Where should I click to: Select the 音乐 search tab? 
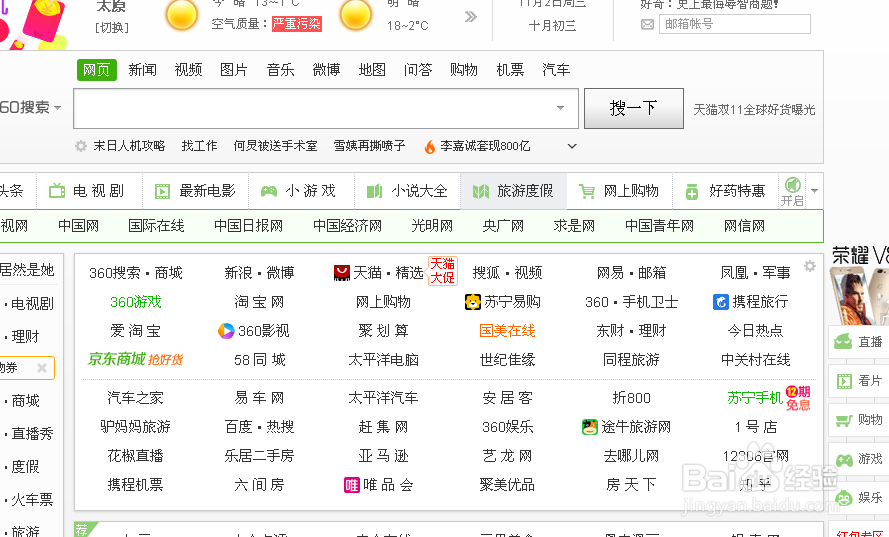pyautogui.click(x=281, y=70)
